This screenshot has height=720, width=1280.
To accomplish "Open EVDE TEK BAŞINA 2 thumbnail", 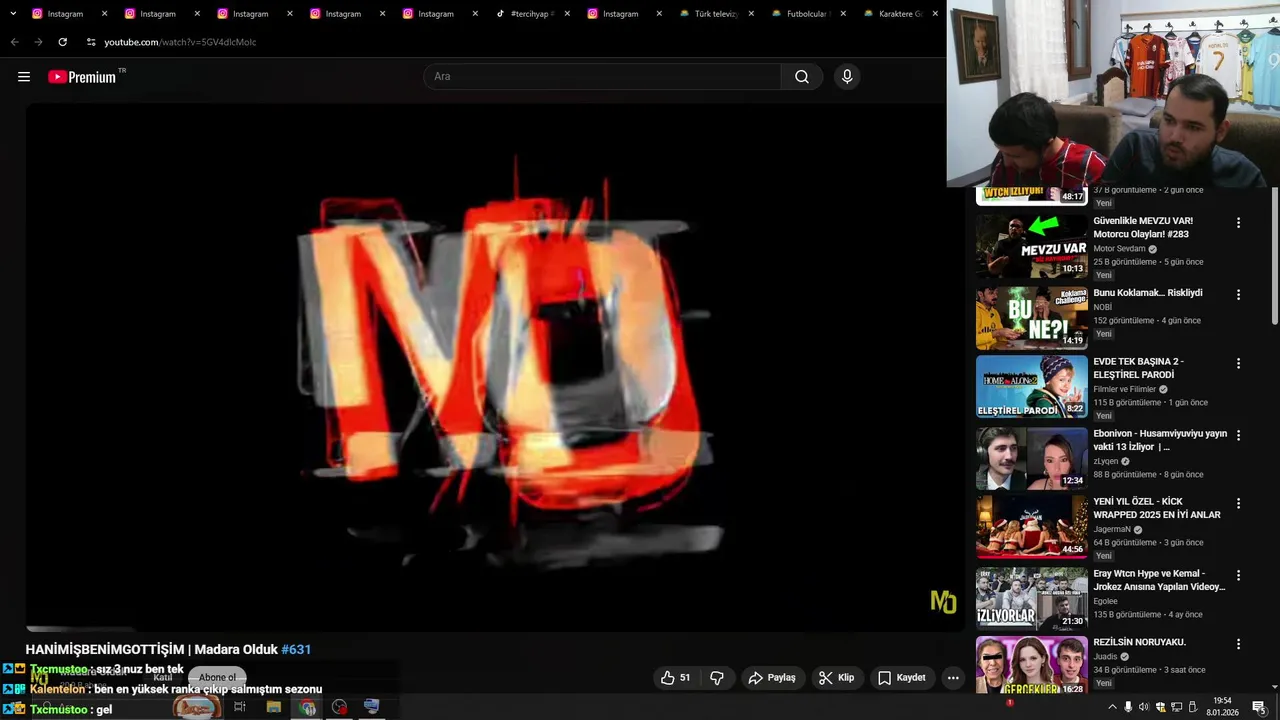I will pos(1031,386).
